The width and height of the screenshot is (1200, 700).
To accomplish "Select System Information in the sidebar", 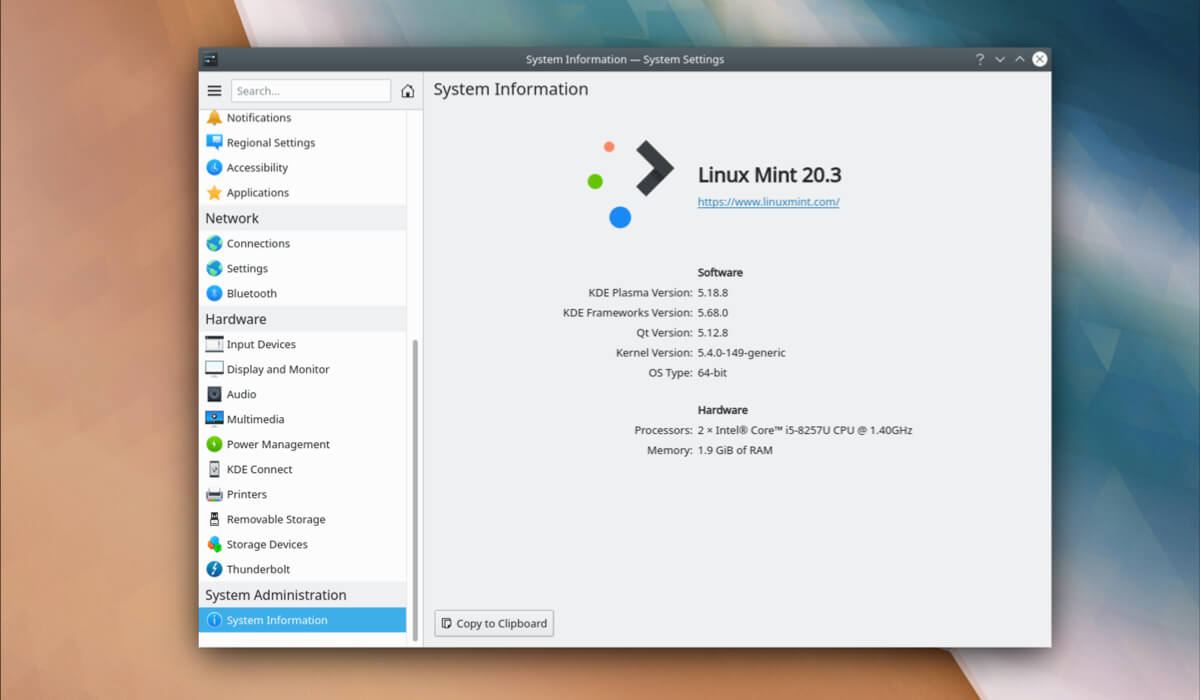I will [303, 620].
